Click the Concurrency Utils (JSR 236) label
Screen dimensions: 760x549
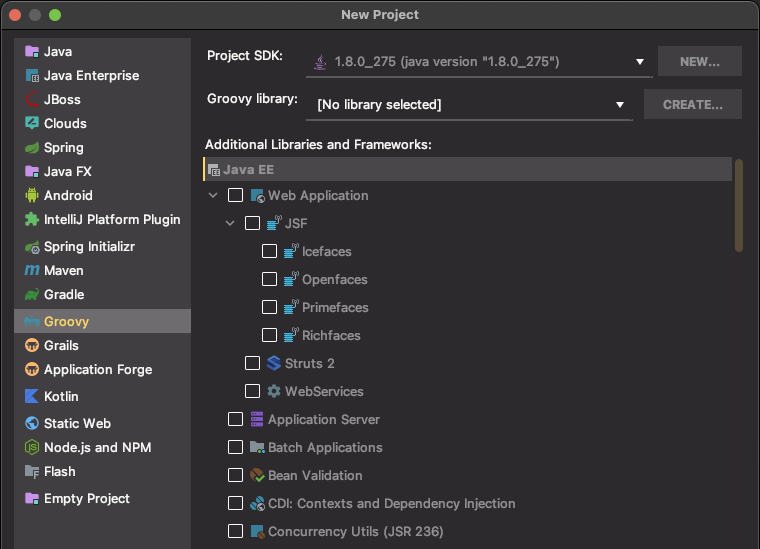point(355,532)
